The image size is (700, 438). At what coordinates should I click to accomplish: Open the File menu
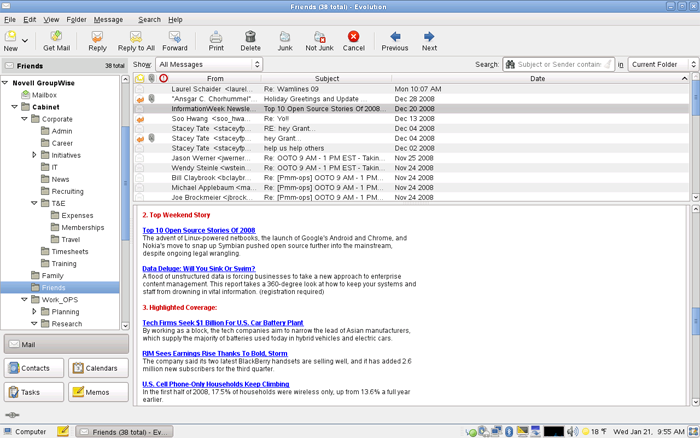click(x=10, y=20)
